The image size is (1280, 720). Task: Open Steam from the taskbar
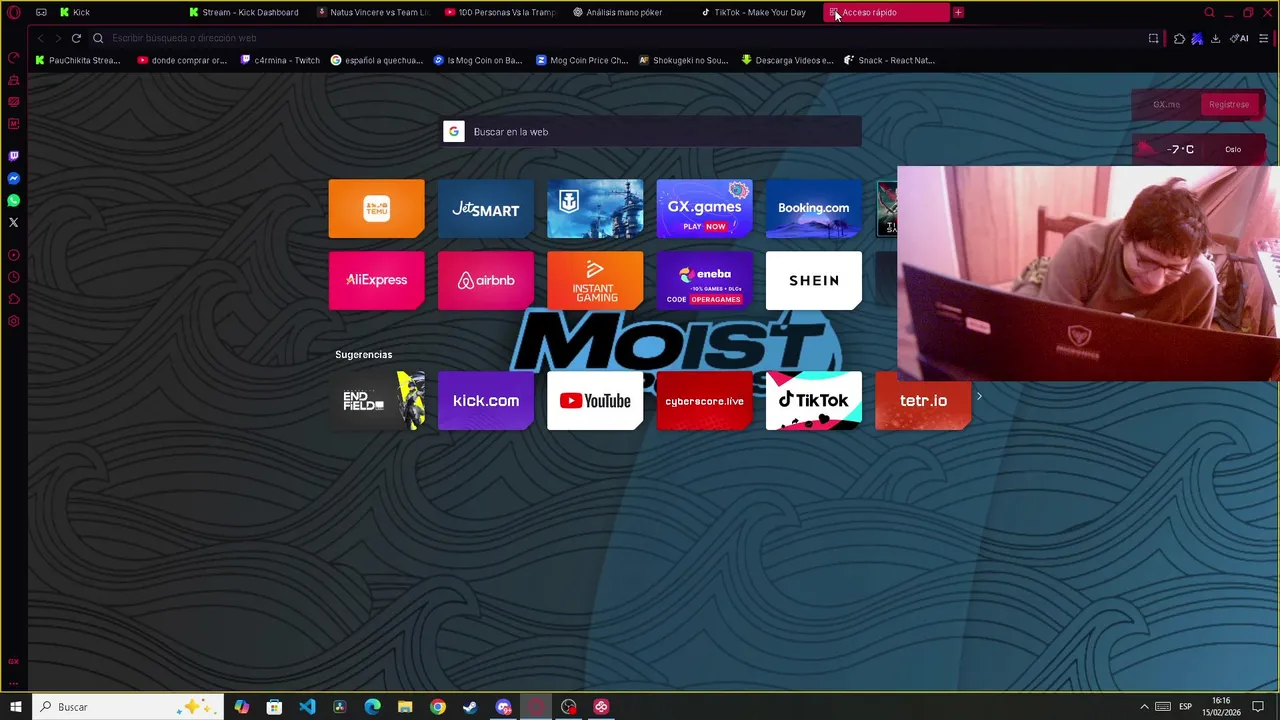(470, 707)
